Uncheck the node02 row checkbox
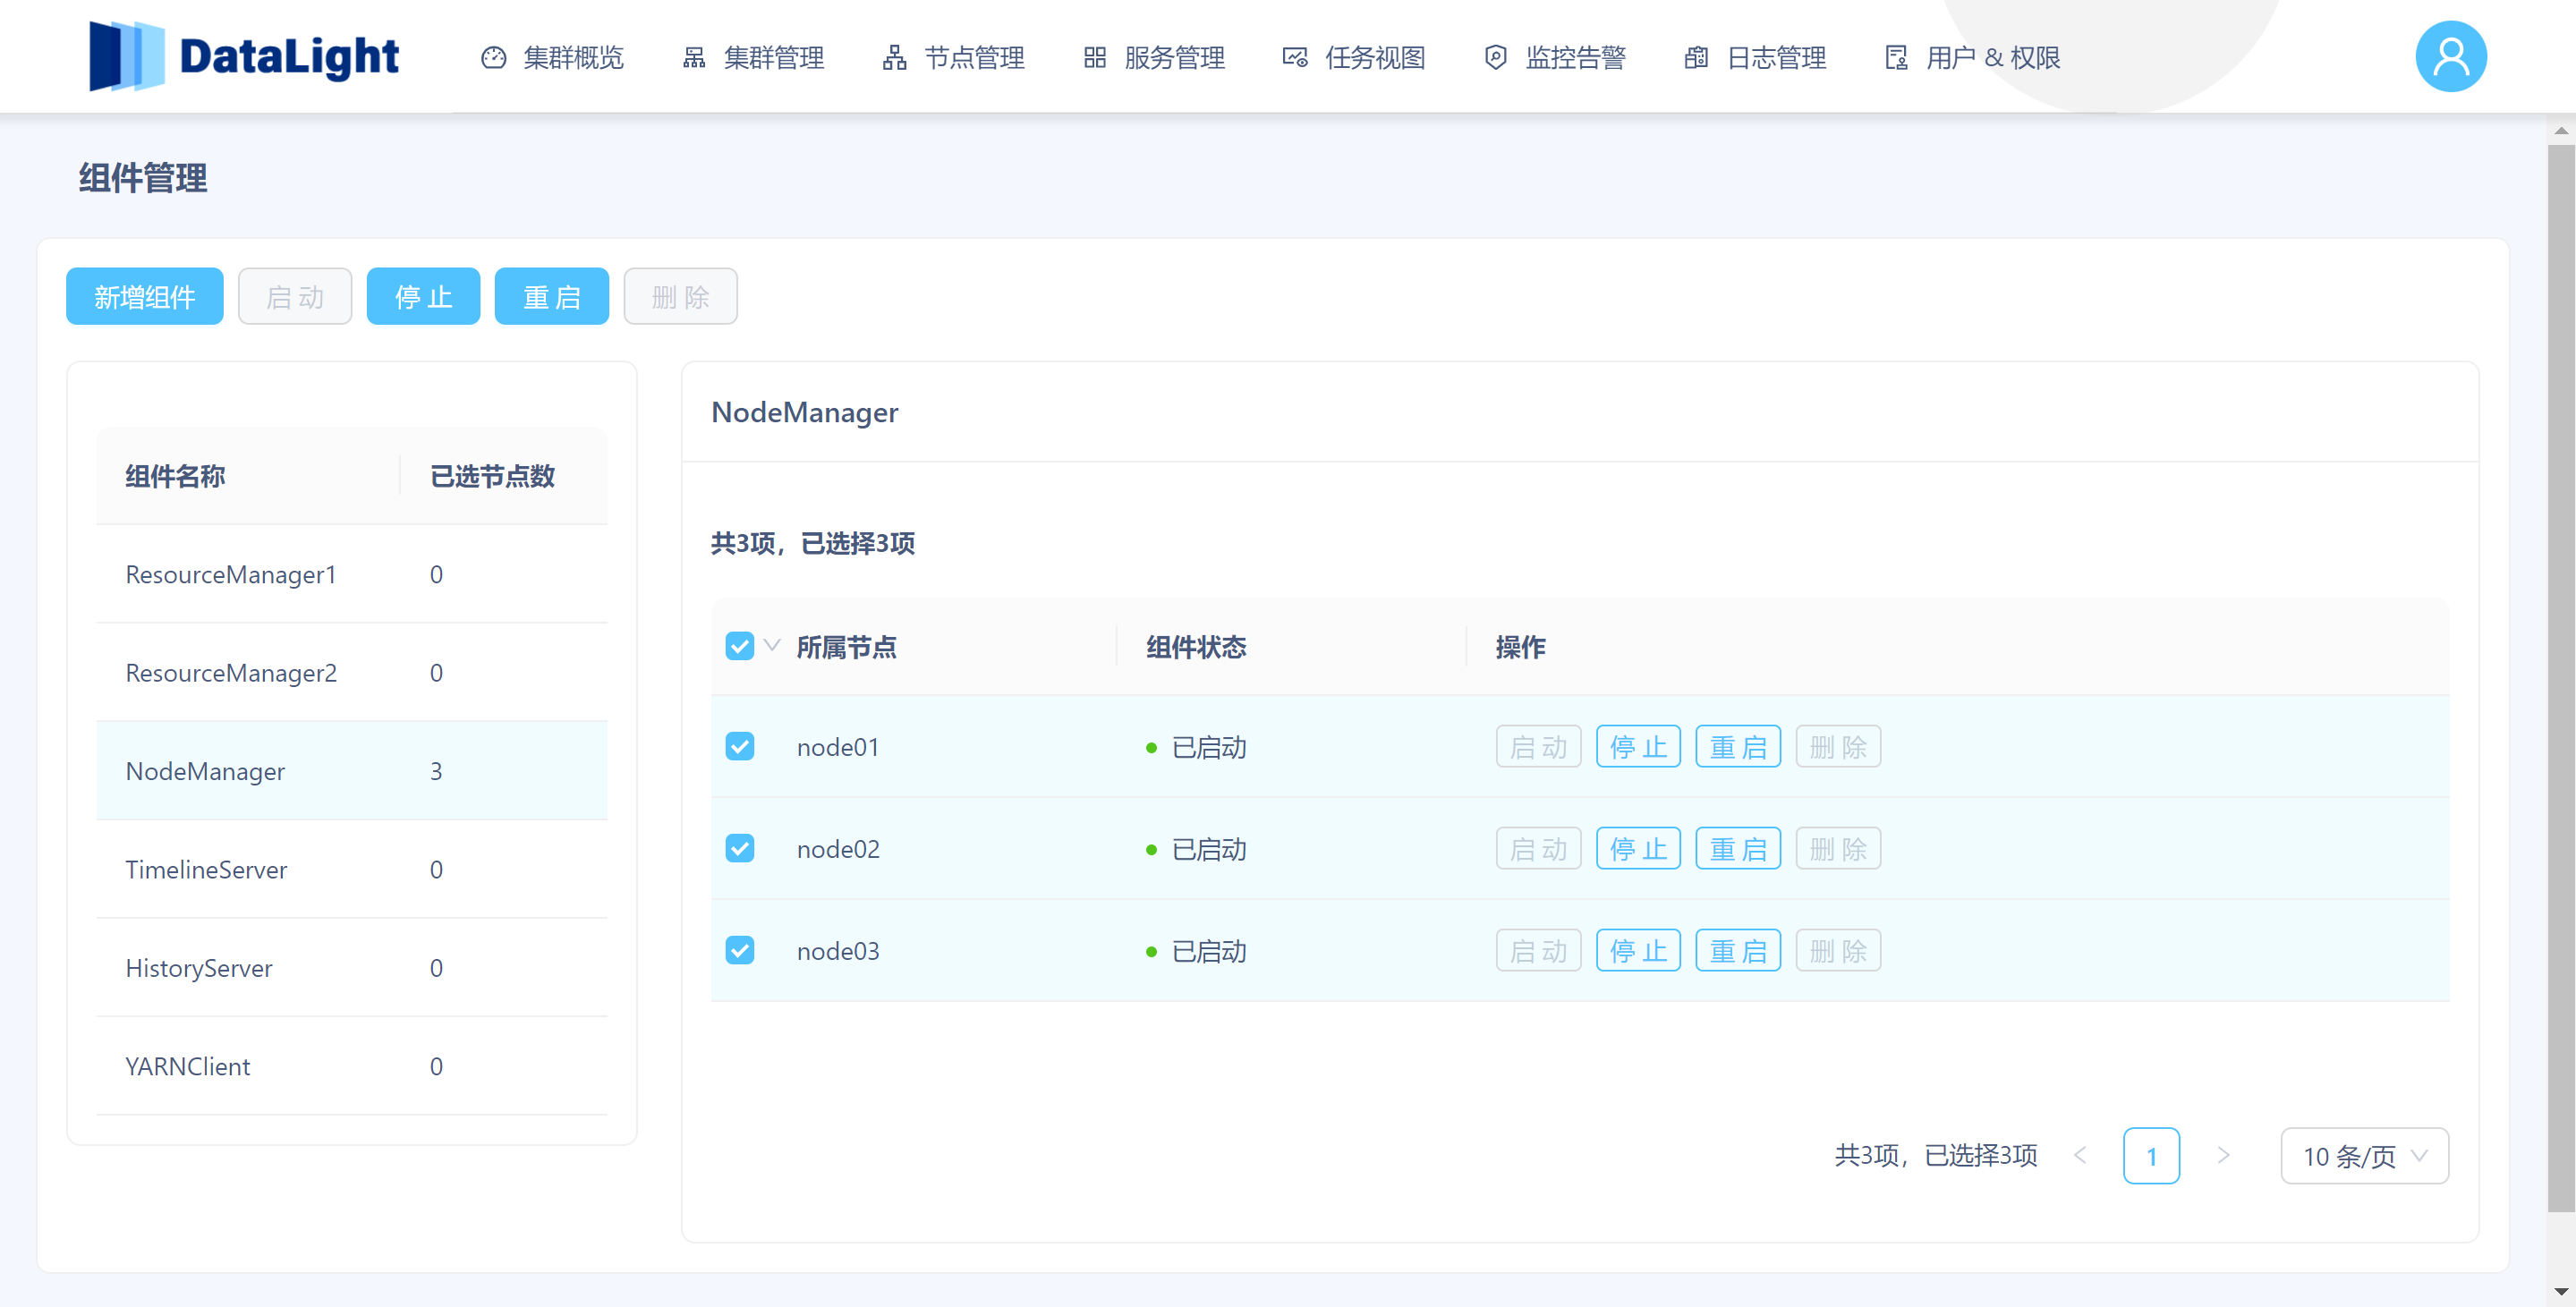Image resolution: width=2576 pixels, height=1307 pixels. [x=740, y=848]
